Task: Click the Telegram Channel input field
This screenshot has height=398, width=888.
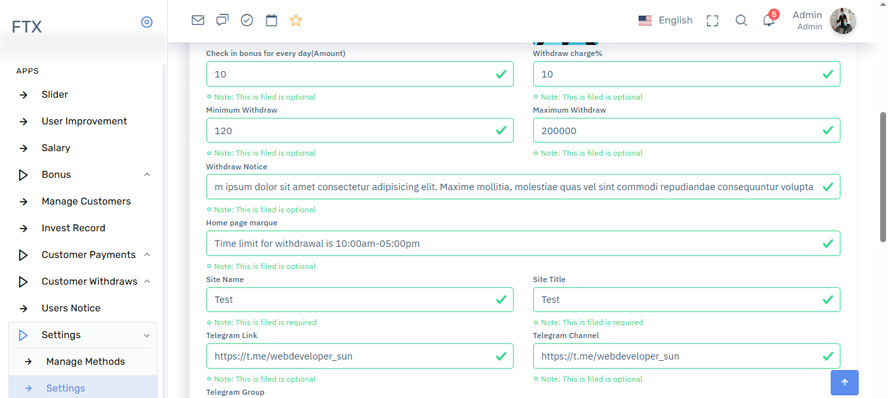Action: 686,356
